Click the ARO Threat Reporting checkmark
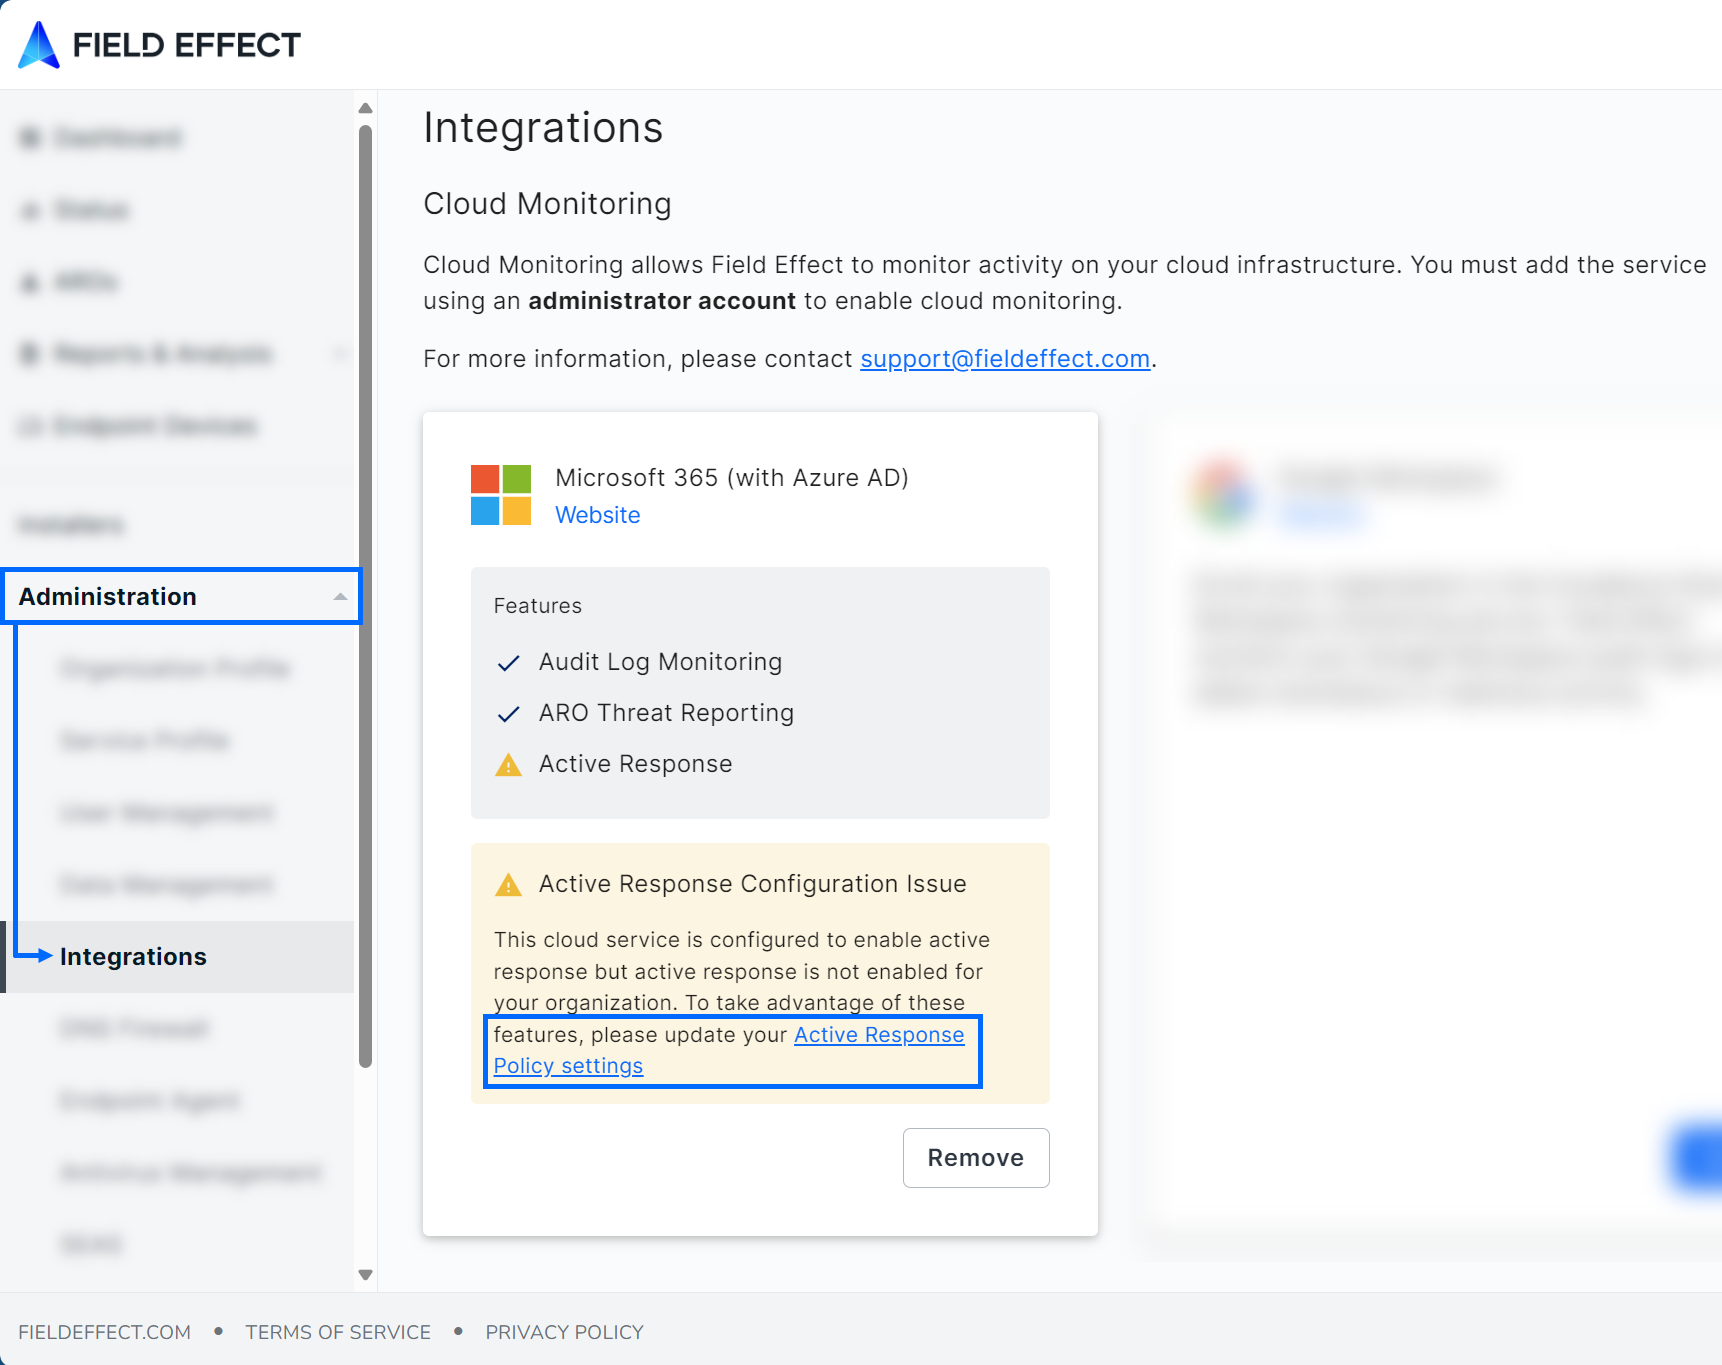The width and height of the screenshot is (1722, 1365). [x=508, y=714]
